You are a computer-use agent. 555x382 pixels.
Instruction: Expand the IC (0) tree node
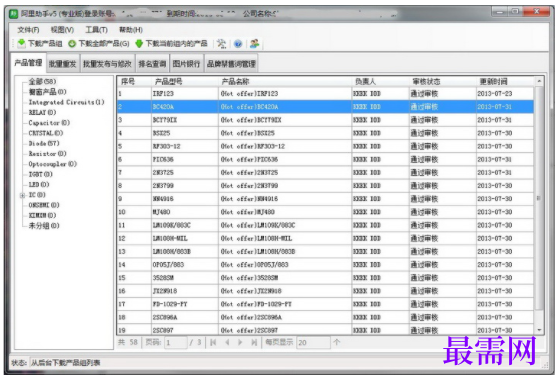pyautogui.click(x=22, y=195)
